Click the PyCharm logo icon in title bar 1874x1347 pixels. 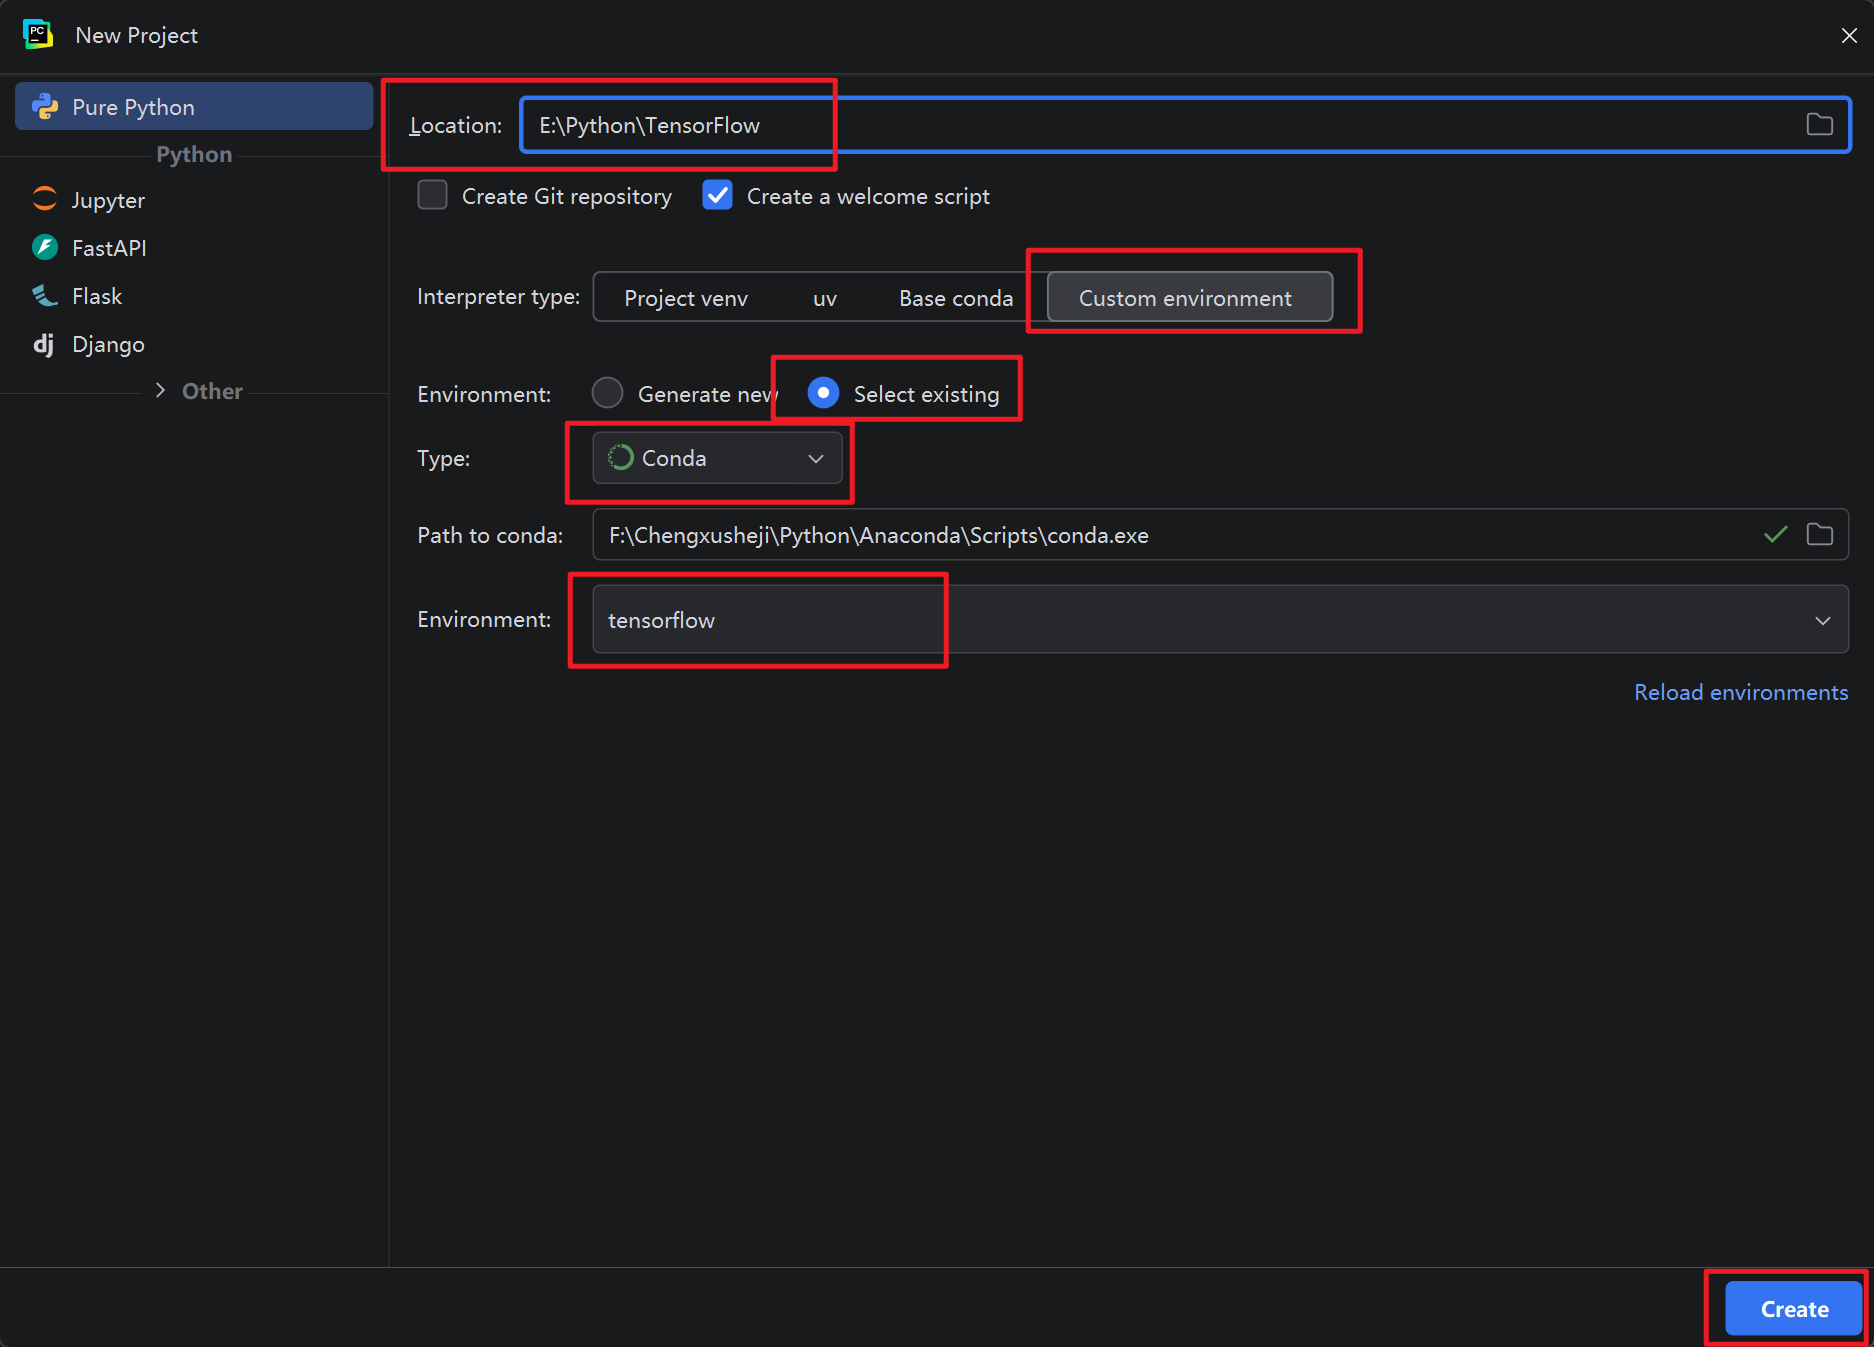[38, 34]
